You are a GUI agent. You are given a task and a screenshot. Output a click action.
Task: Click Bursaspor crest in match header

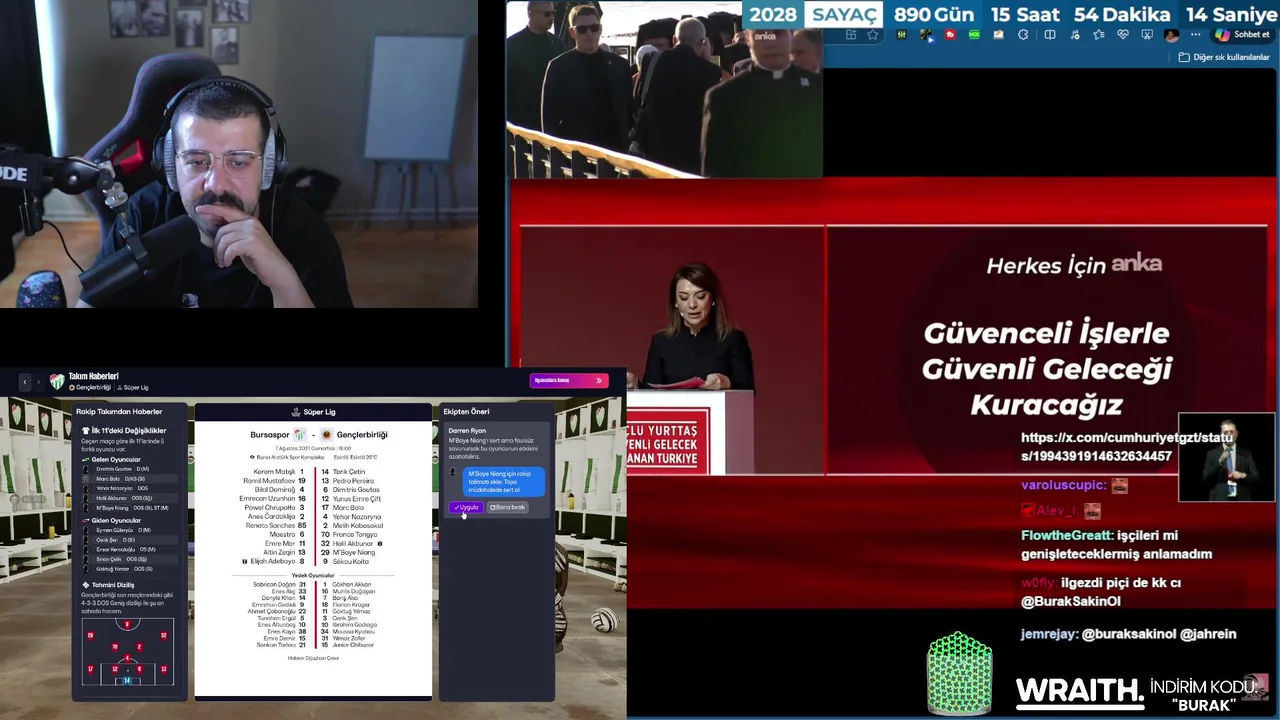tap(300, 435)
